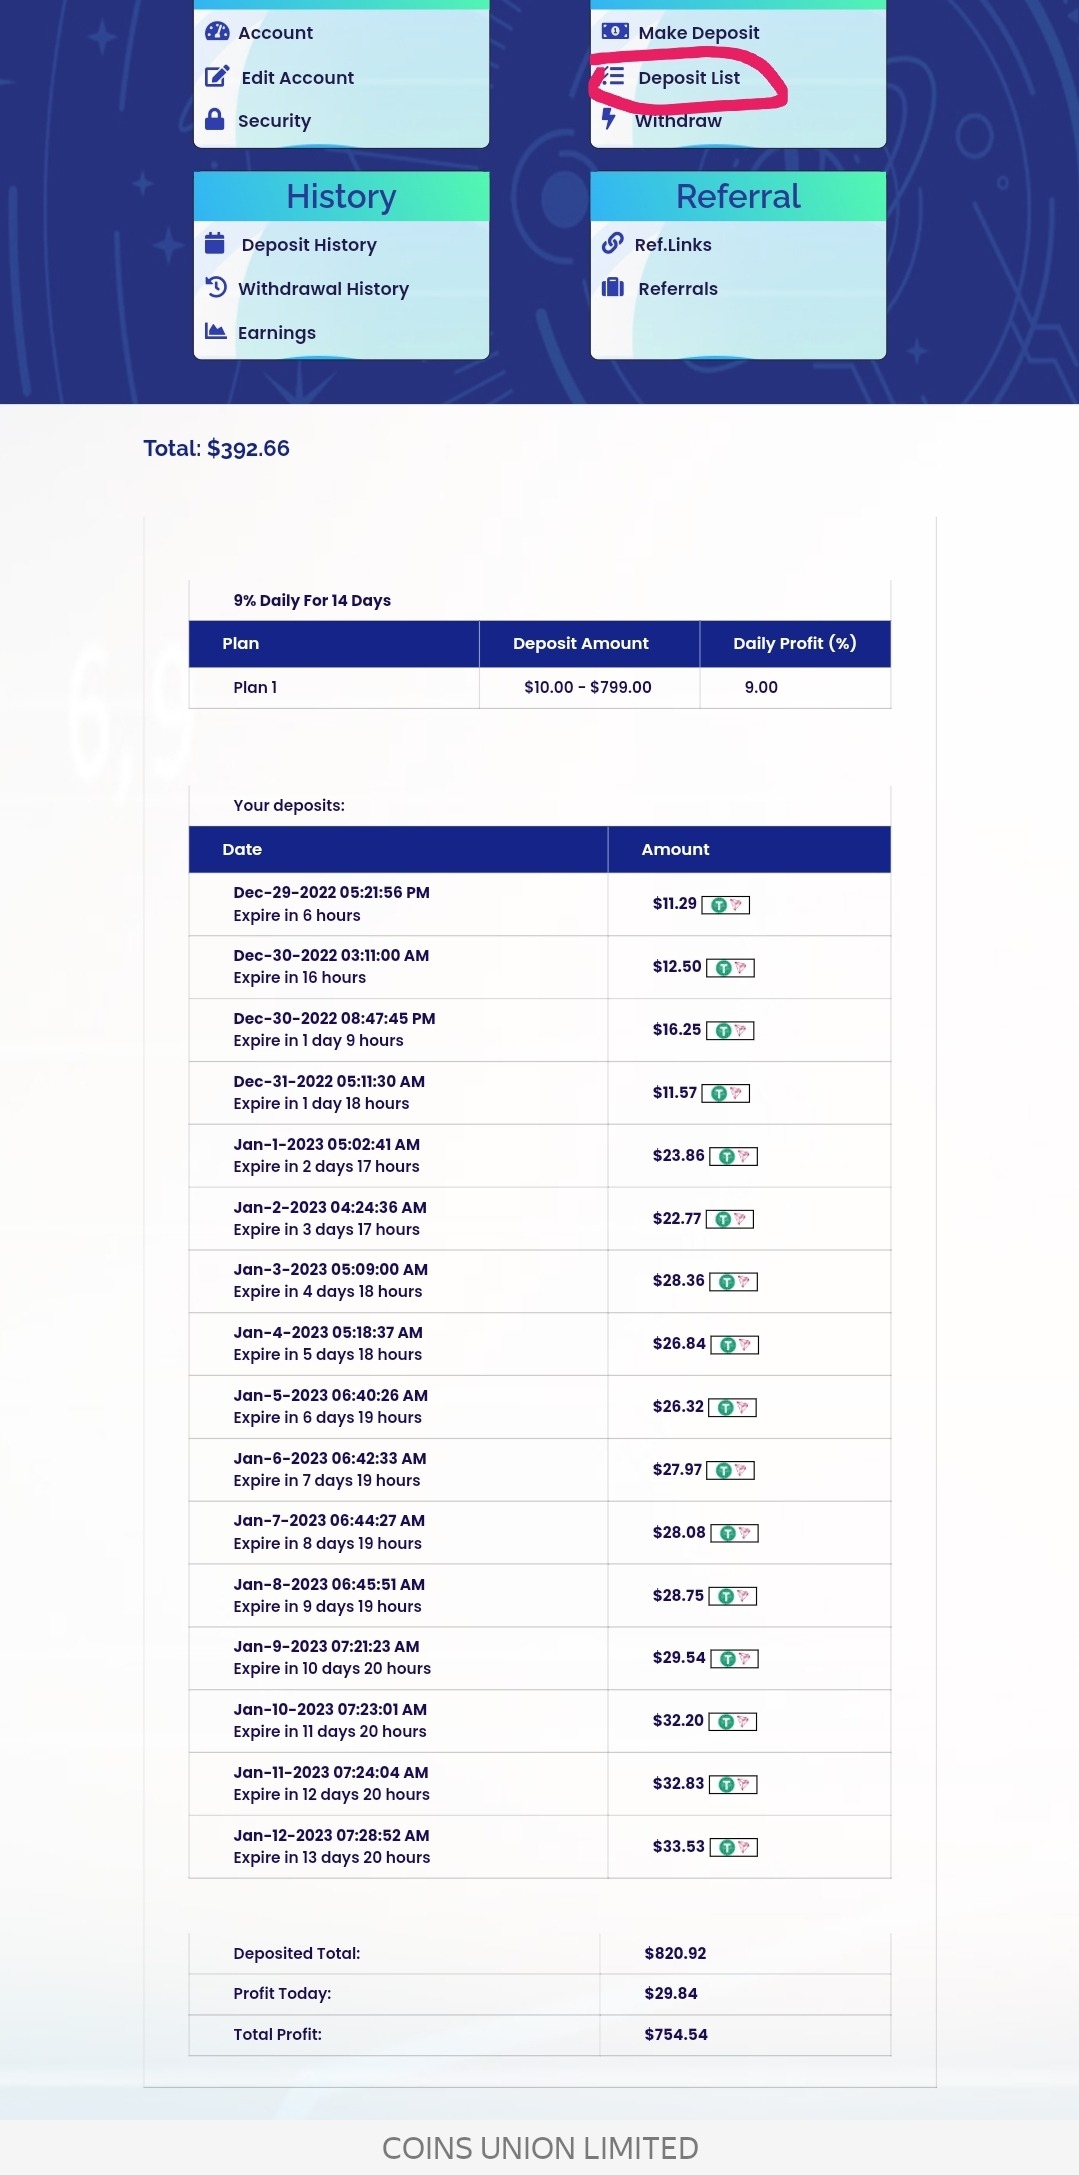Click the Ref.Links chain icon
Image resolution: width=1079 pixels, height=2175 pixels.
pyautogui.click(x=612, y=244)
